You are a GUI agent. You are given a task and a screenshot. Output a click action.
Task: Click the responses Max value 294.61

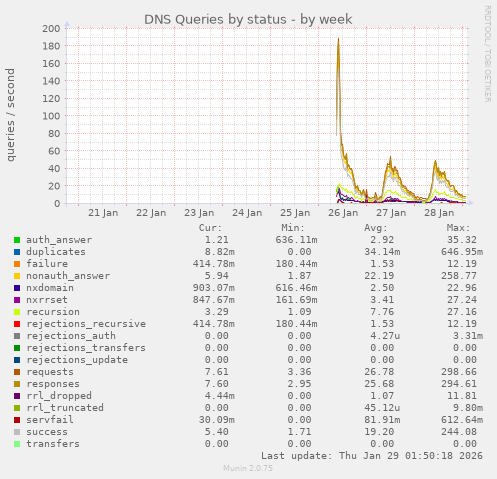(x=459, y=384)
